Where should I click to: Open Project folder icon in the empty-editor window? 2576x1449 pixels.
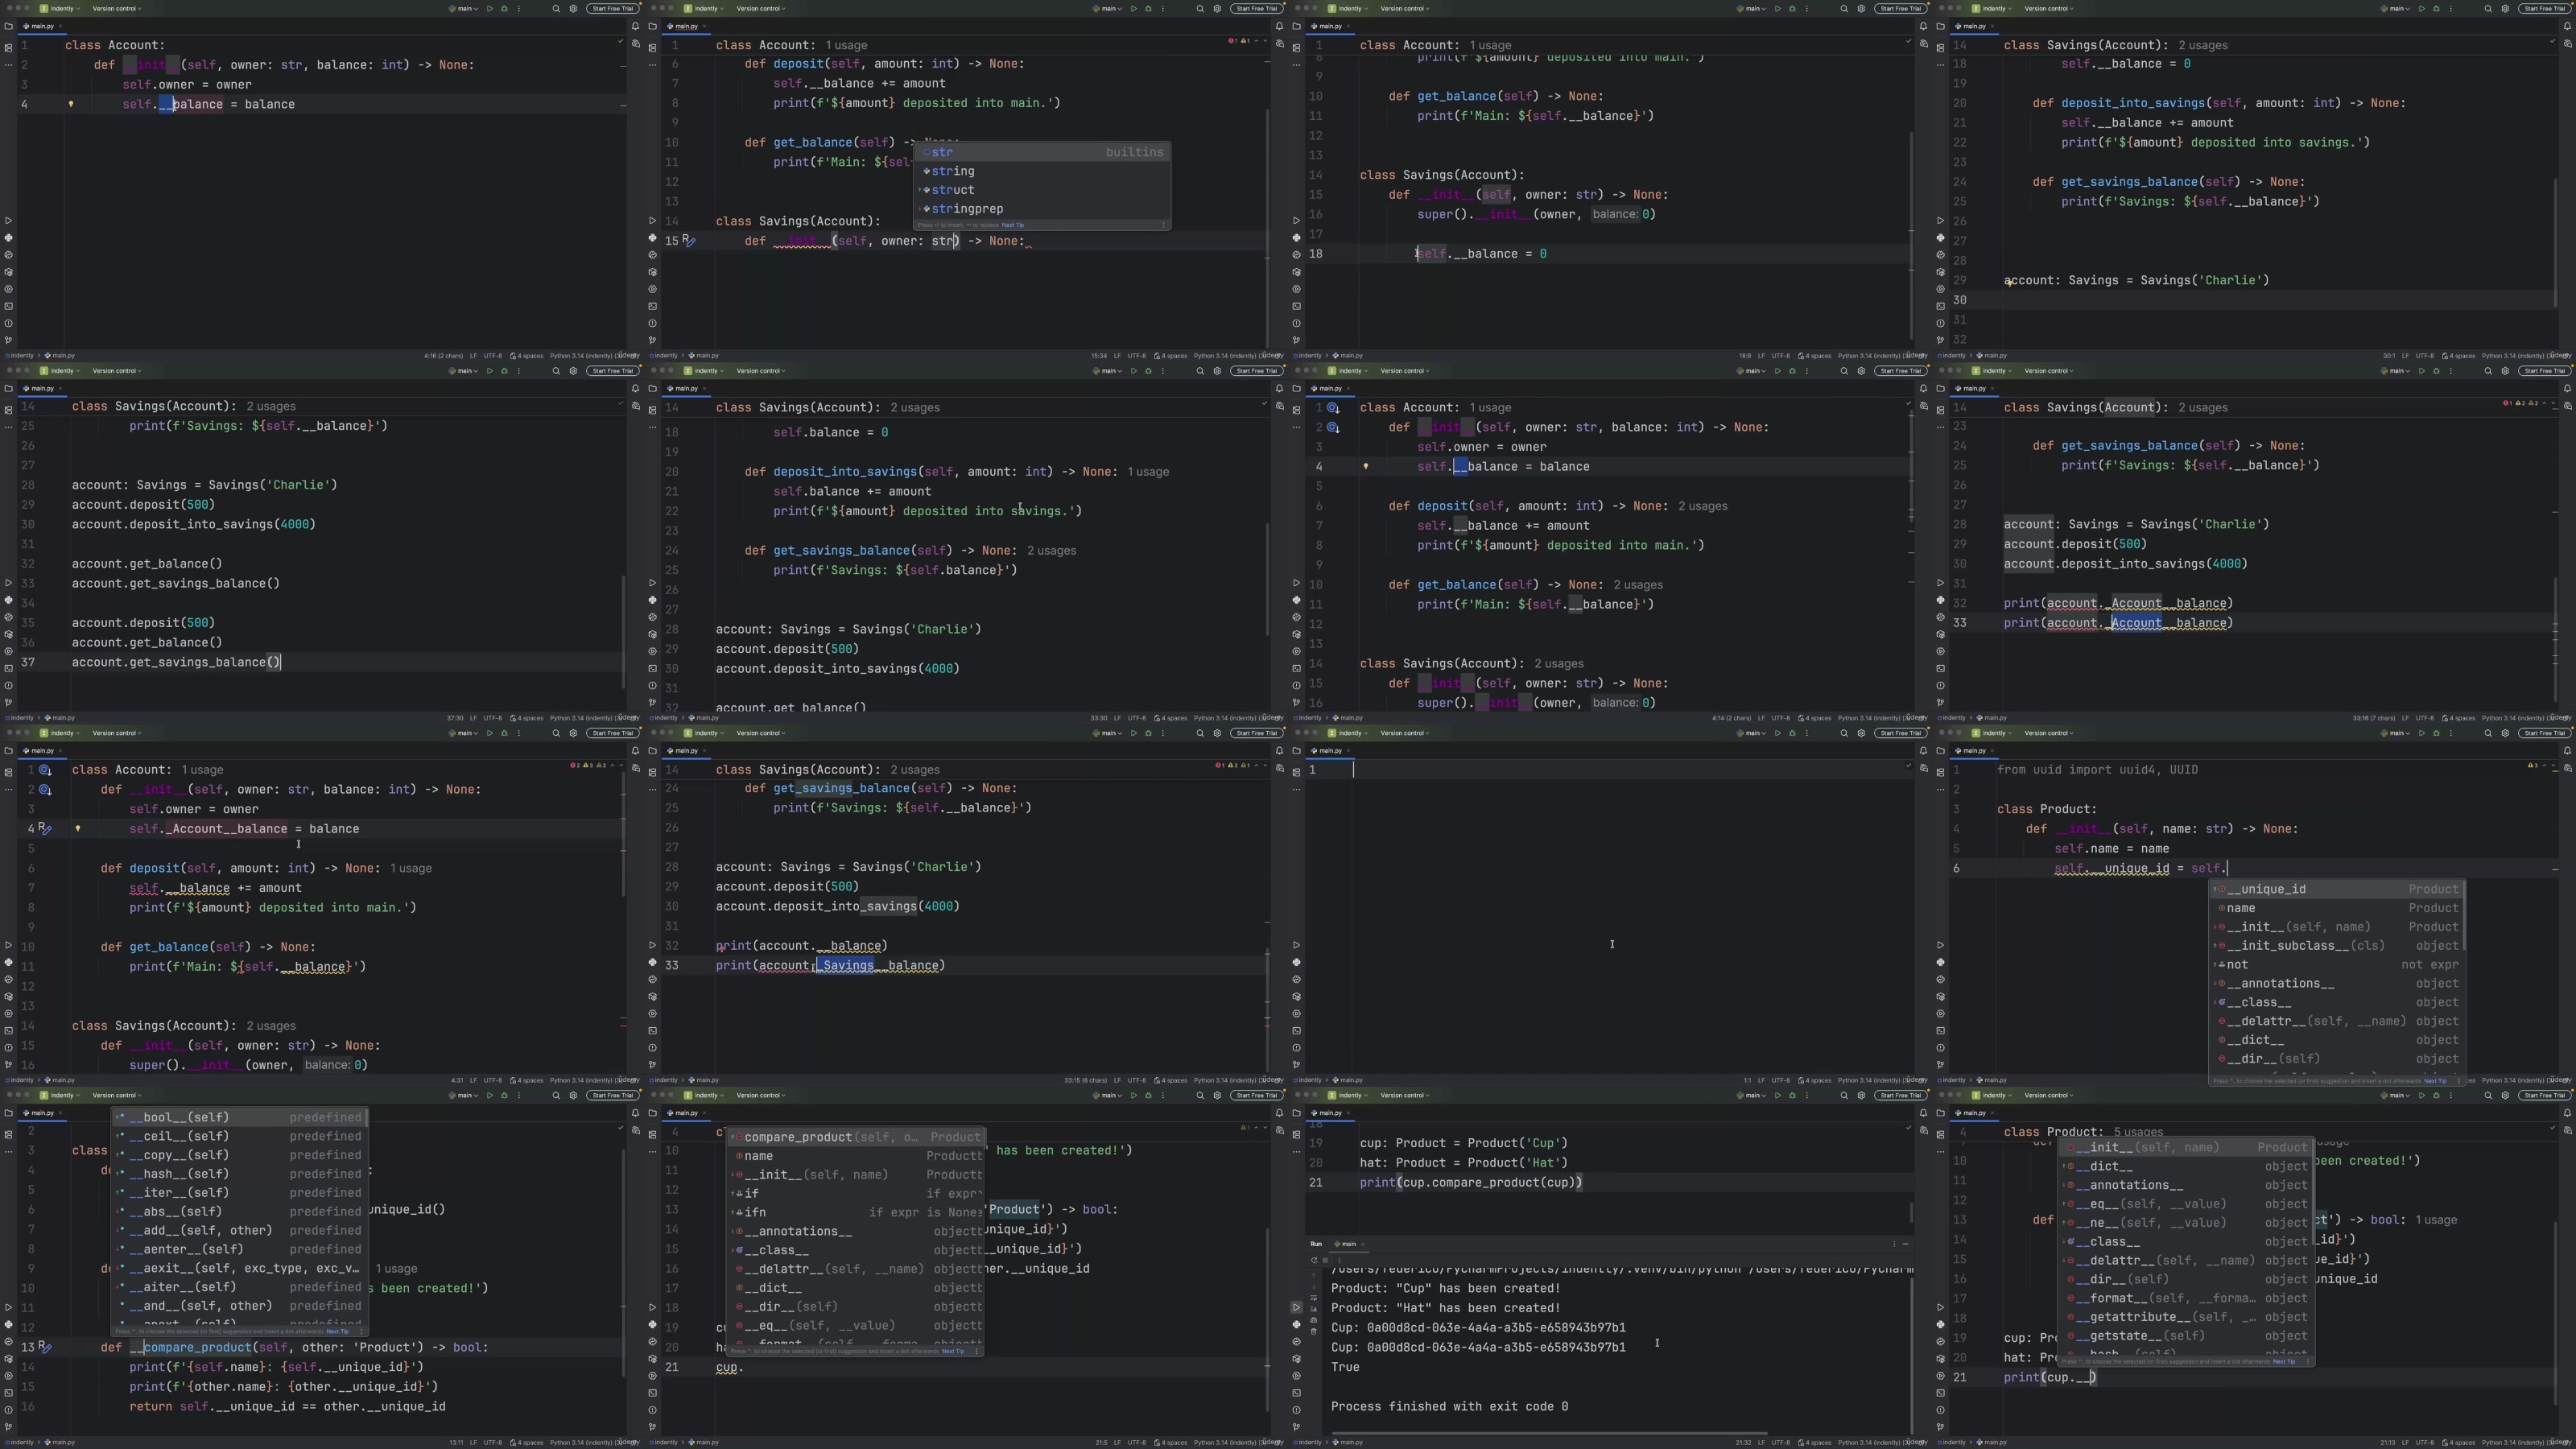tap(1296, 751)
